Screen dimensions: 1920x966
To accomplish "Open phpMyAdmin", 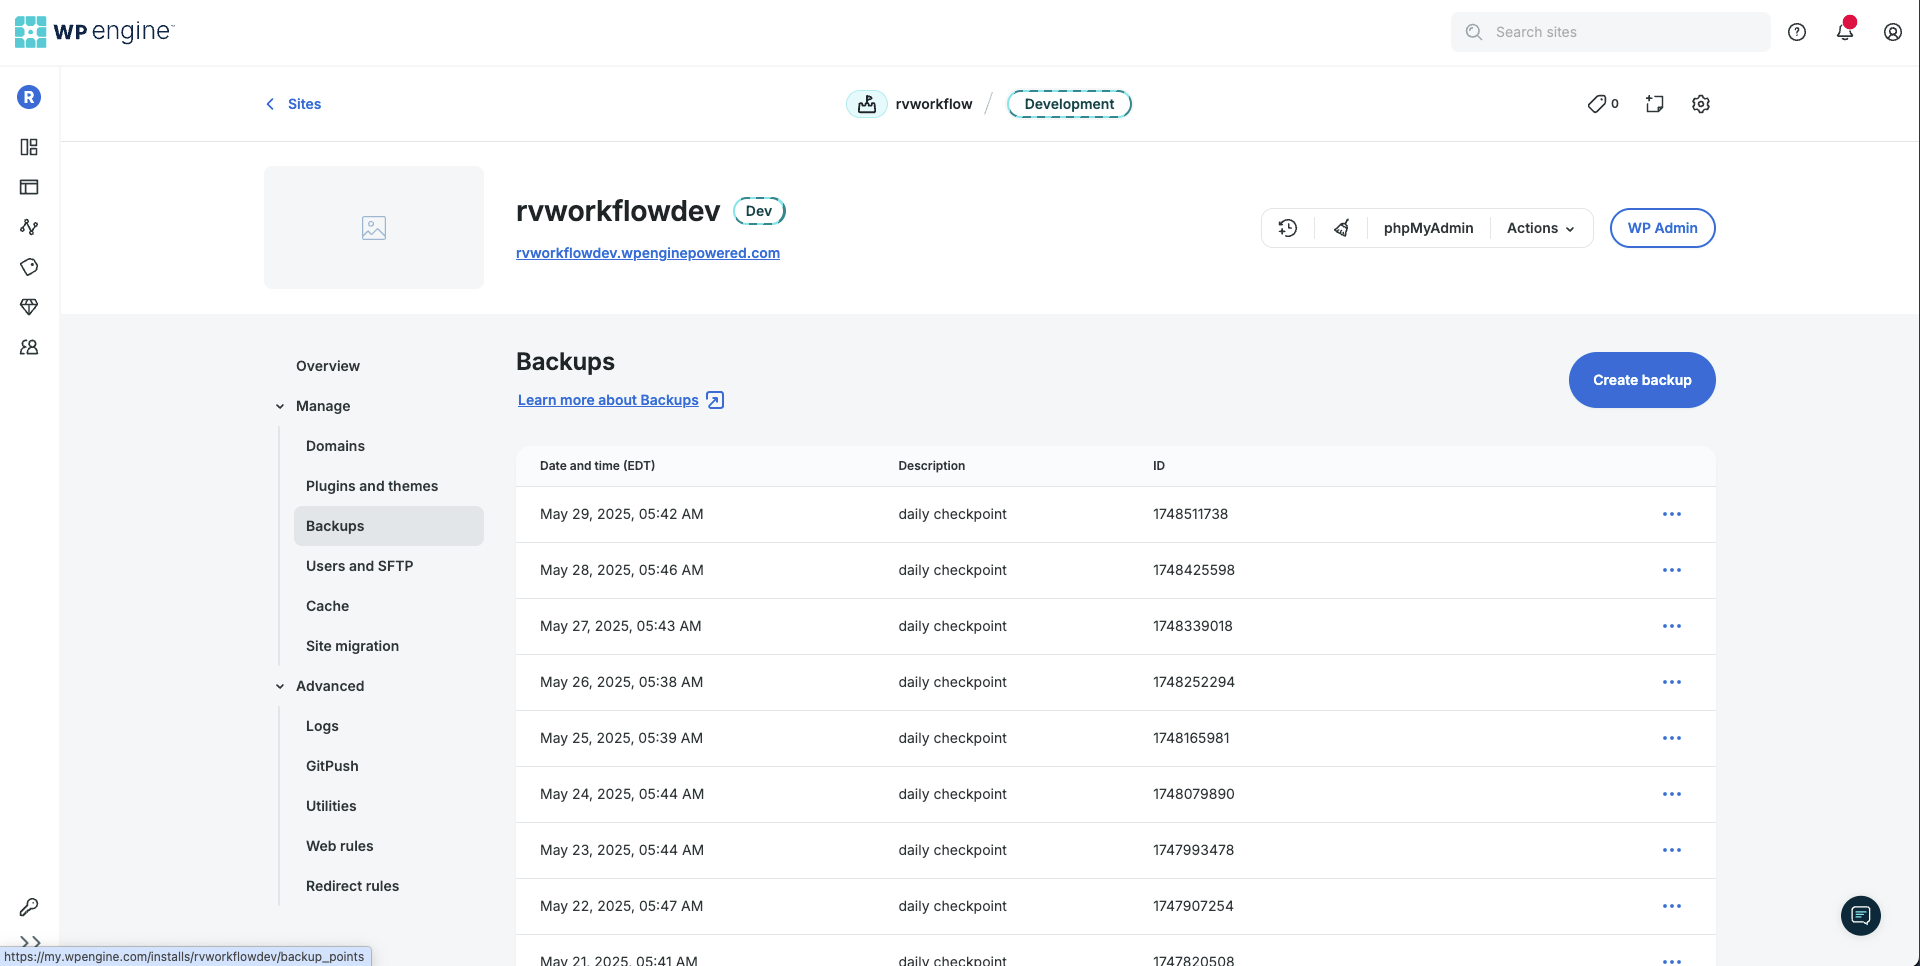I will [1428, 228].
